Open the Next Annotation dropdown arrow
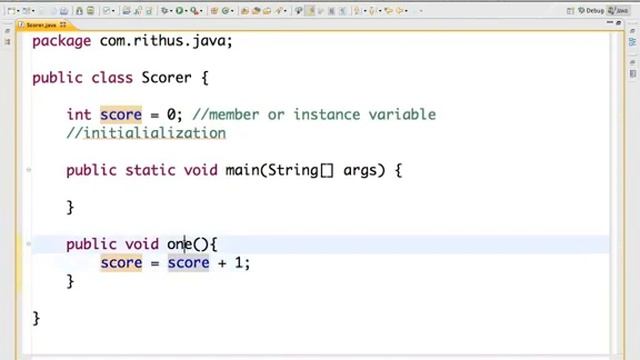 (x=365, y=11)
